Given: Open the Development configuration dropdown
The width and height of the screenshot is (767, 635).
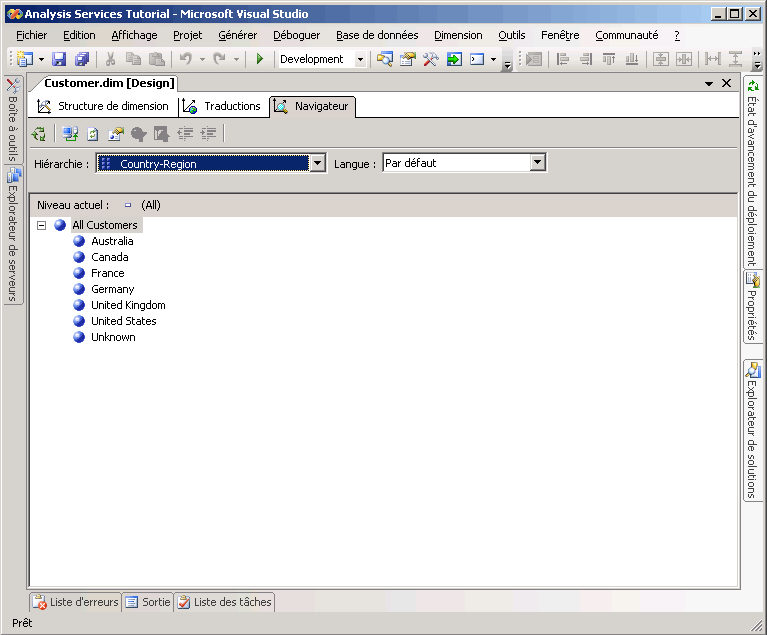Looking at the screenshot, I should 360,59.
